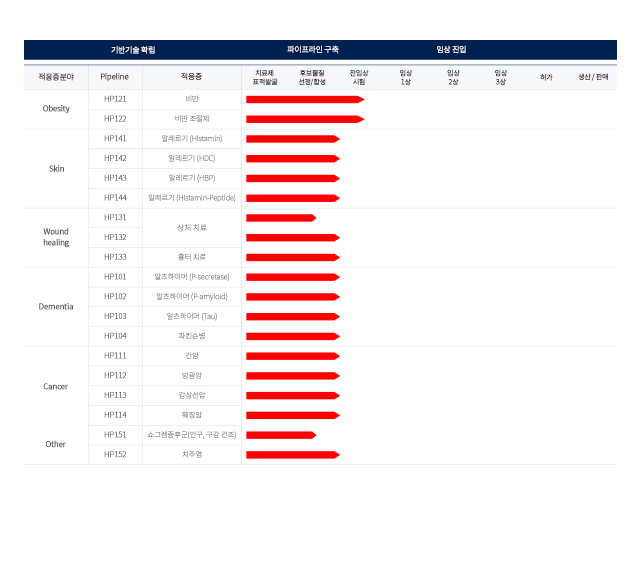The image size is (640, 565).
Task: Click the HP131 wound treatment progress bar
Action: pyautogui.click(x=280, y=218)
